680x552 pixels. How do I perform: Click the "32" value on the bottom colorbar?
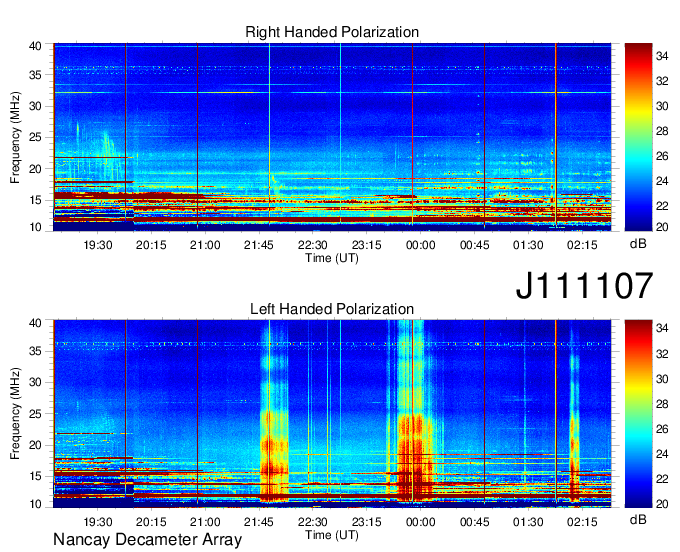click(662, 354)
